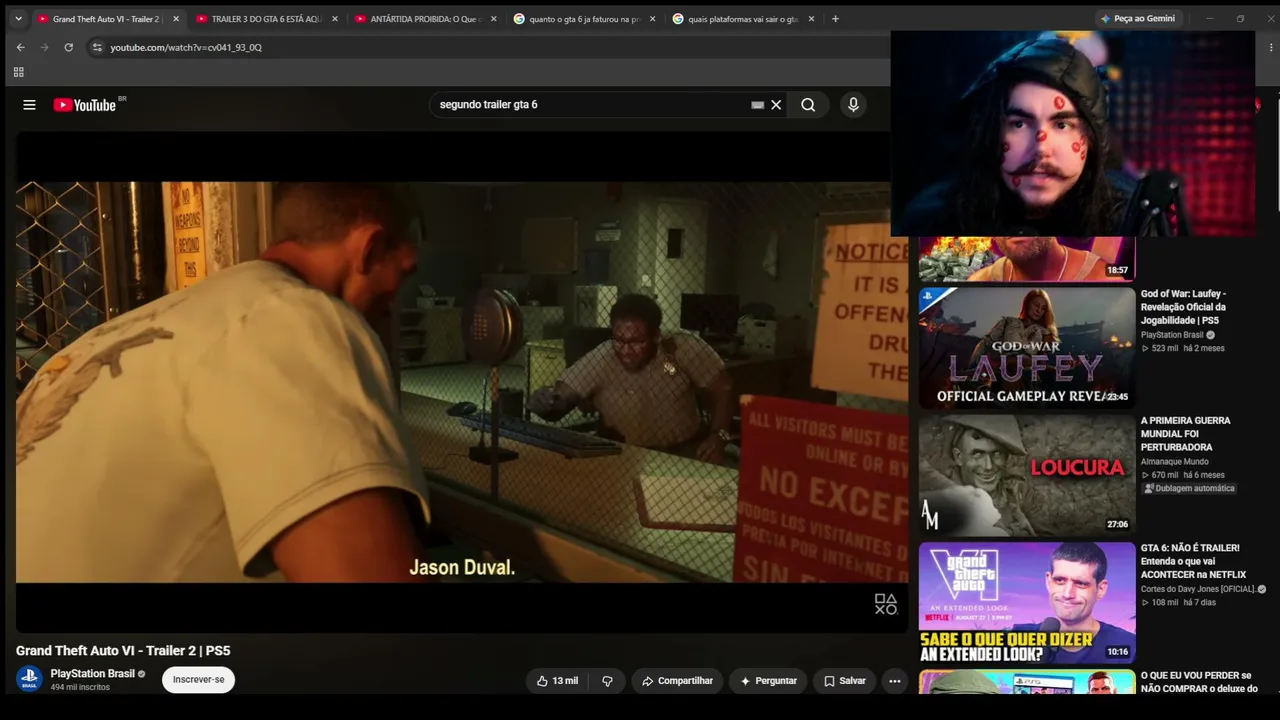Open the GTA extended look Netflix thumbnail
The width and height of the screenshot is (1280, 720).
pyautogui.click(x=1027, y=603)
